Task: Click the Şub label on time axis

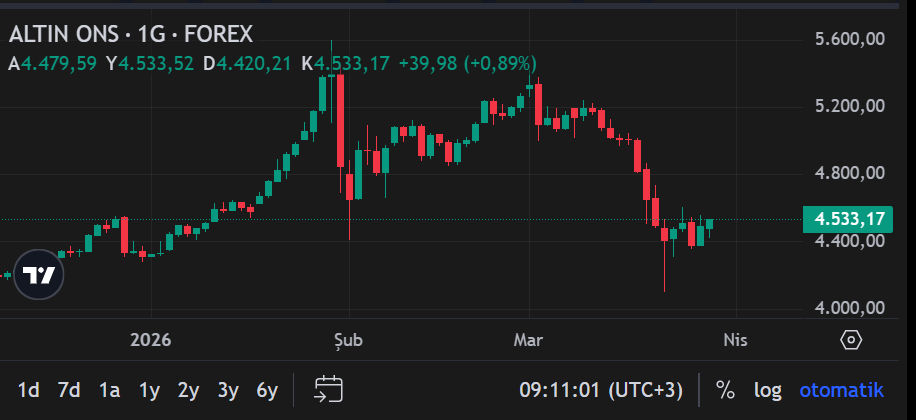Action: (348, 340)
